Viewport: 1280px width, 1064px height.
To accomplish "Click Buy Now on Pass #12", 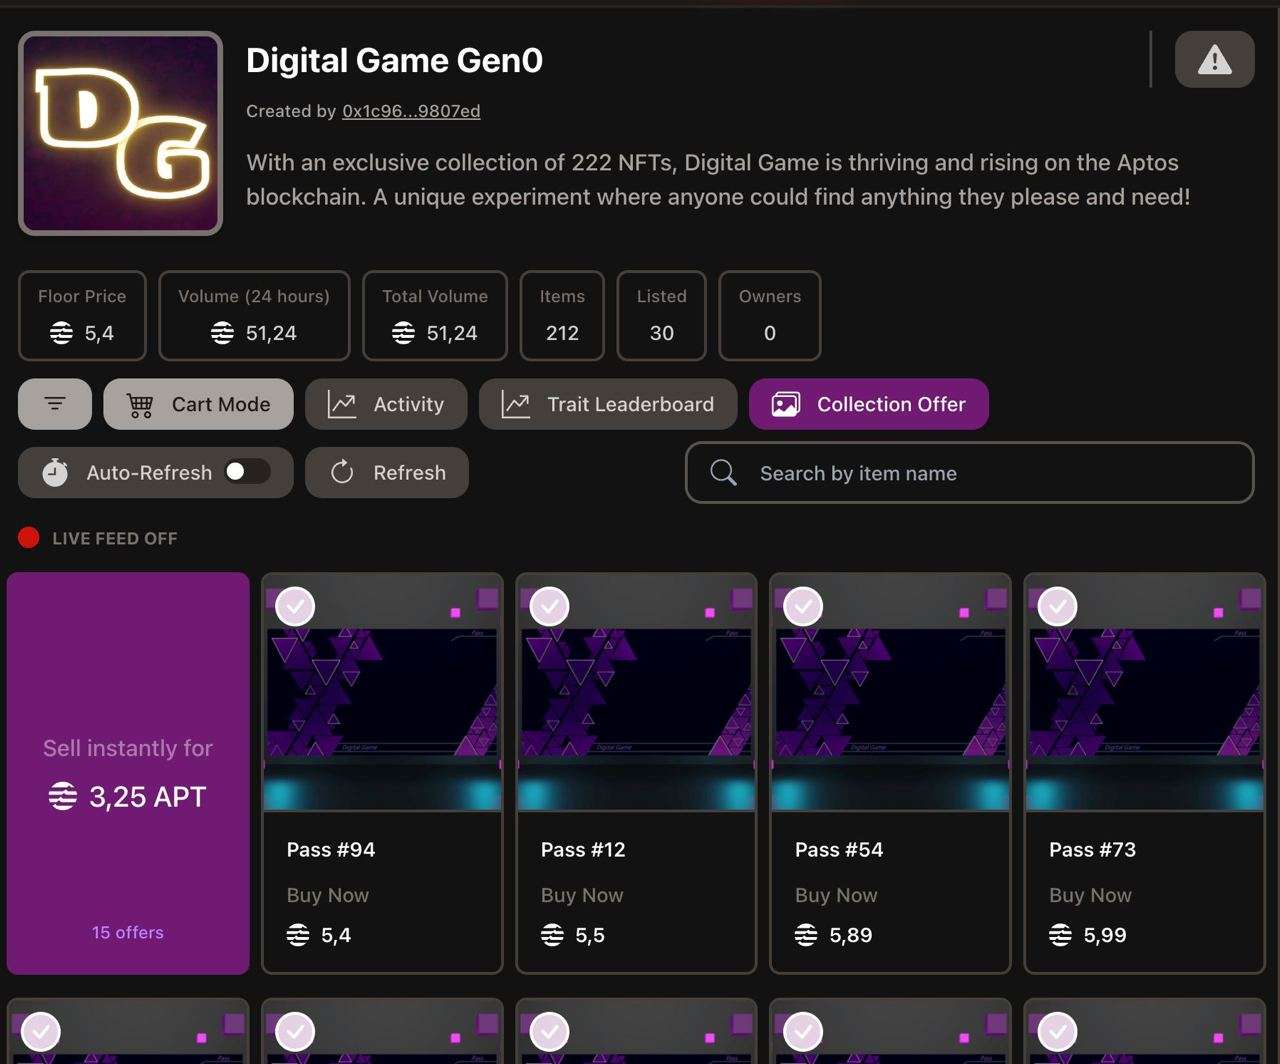I will pos(582,895).
